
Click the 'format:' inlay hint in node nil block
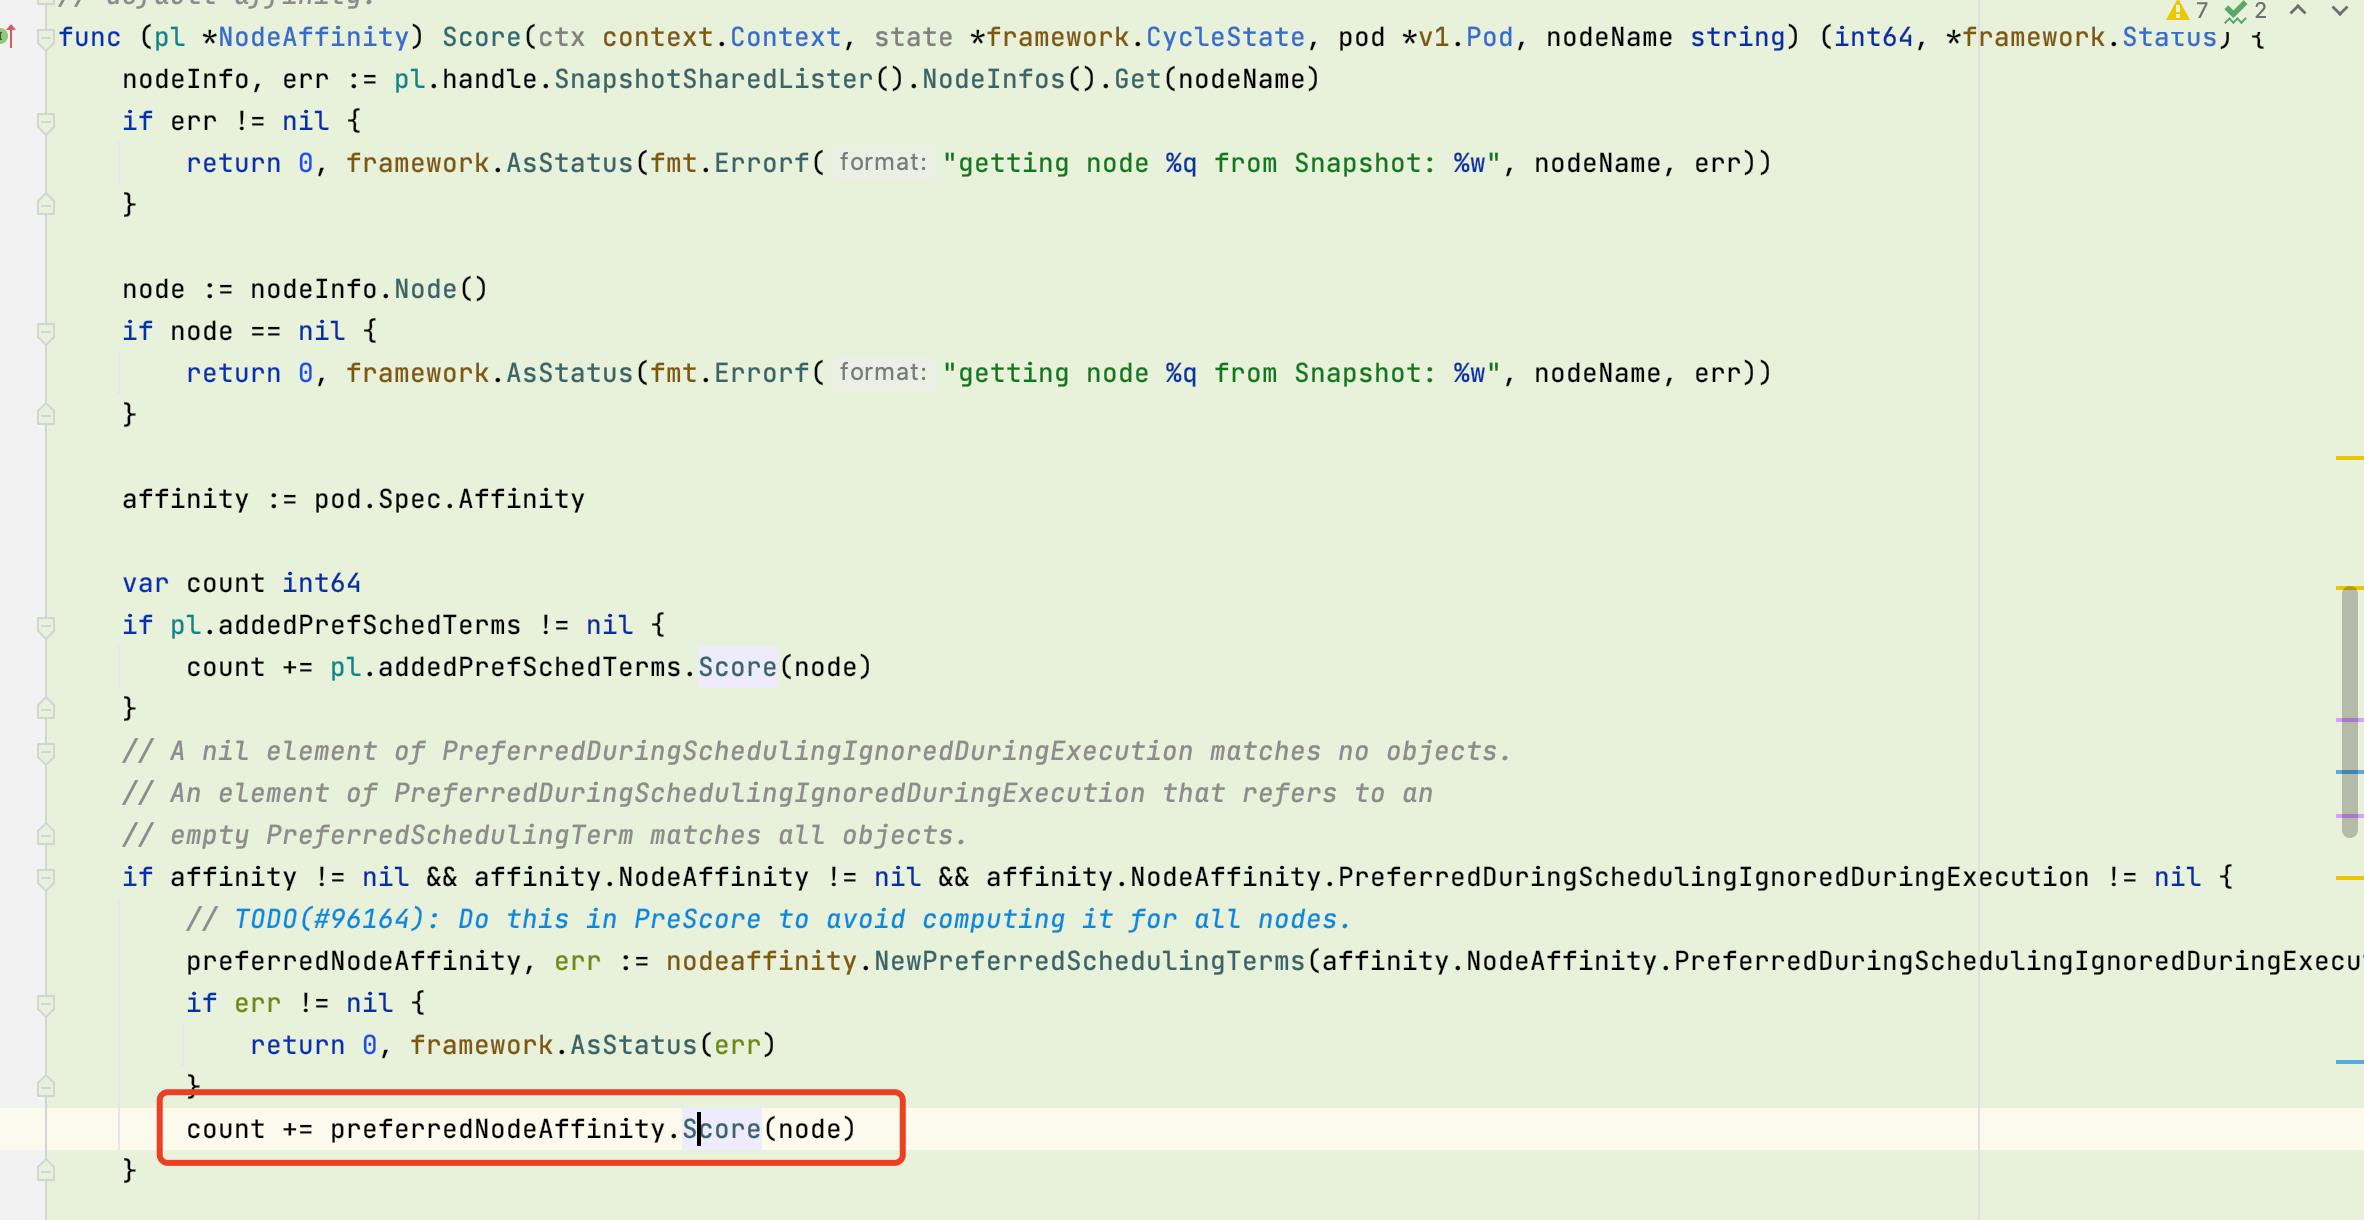tap(882, 373)
